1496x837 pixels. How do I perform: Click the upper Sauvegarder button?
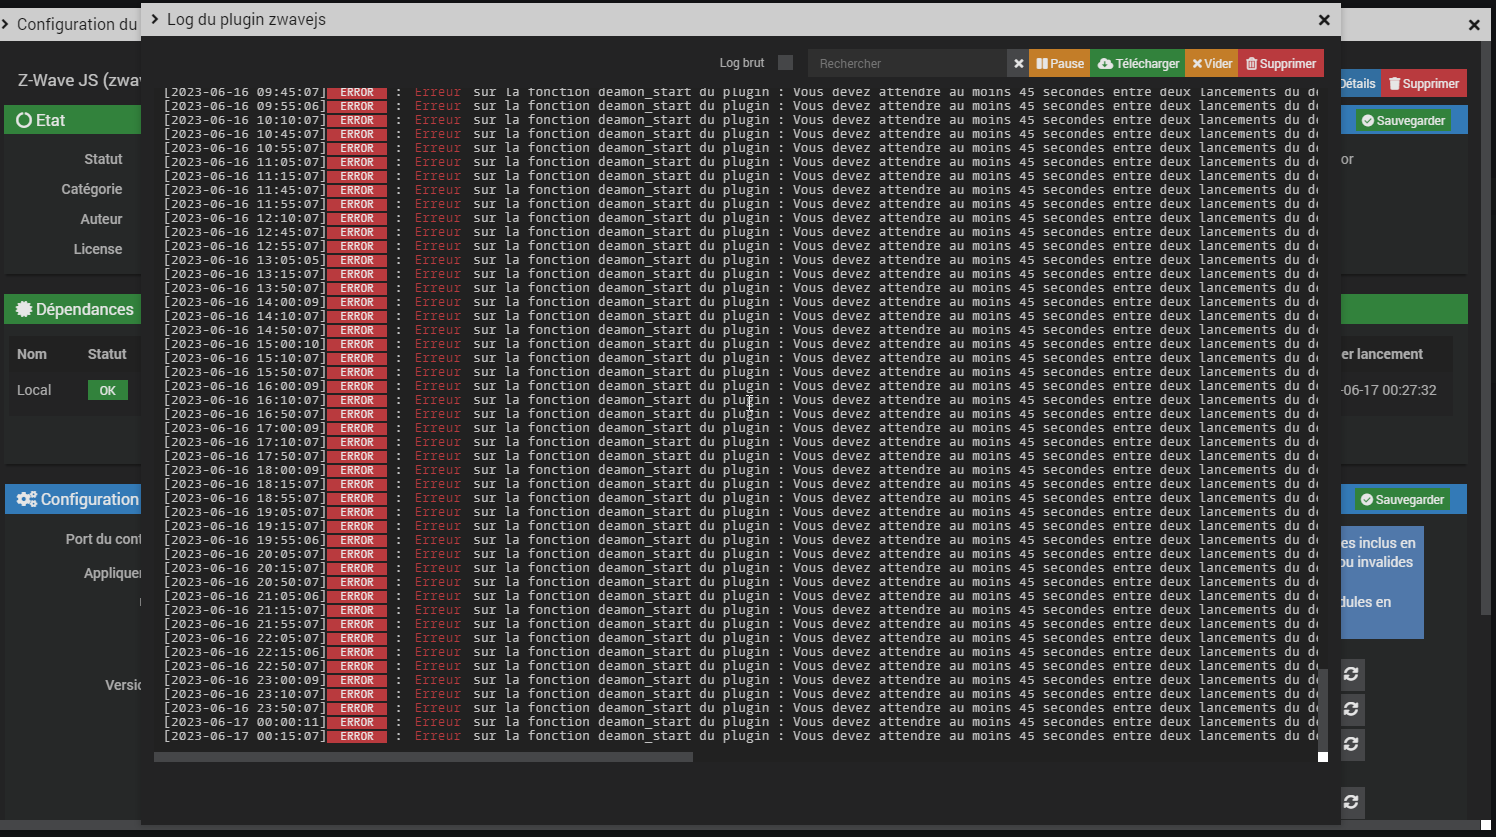(x=1403, y=121)
